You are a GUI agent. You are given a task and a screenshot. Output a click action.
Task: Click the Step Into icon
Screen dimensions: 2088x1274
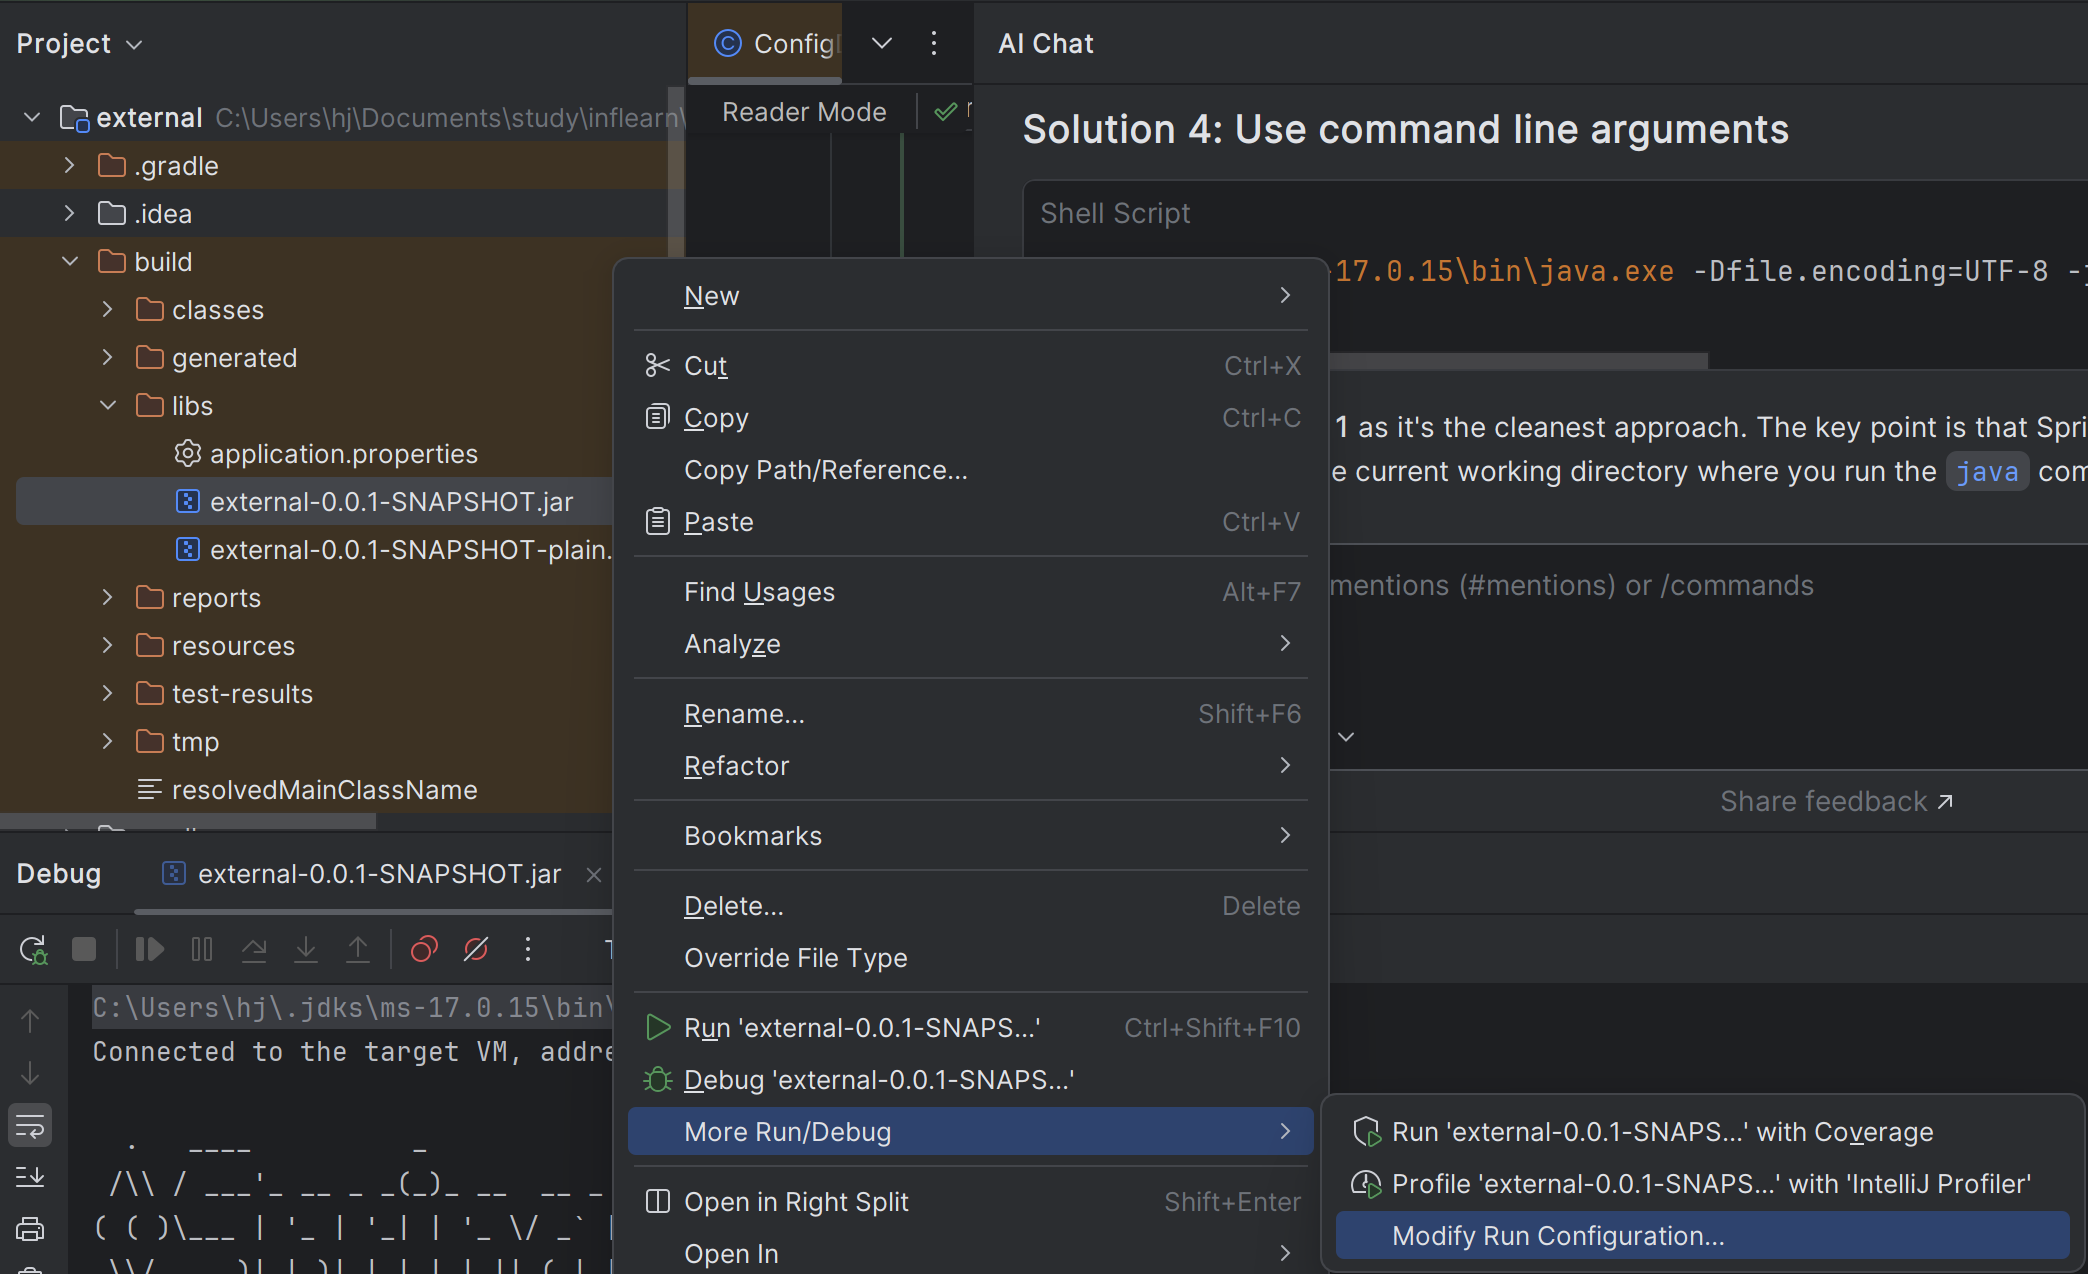[306, 949]
